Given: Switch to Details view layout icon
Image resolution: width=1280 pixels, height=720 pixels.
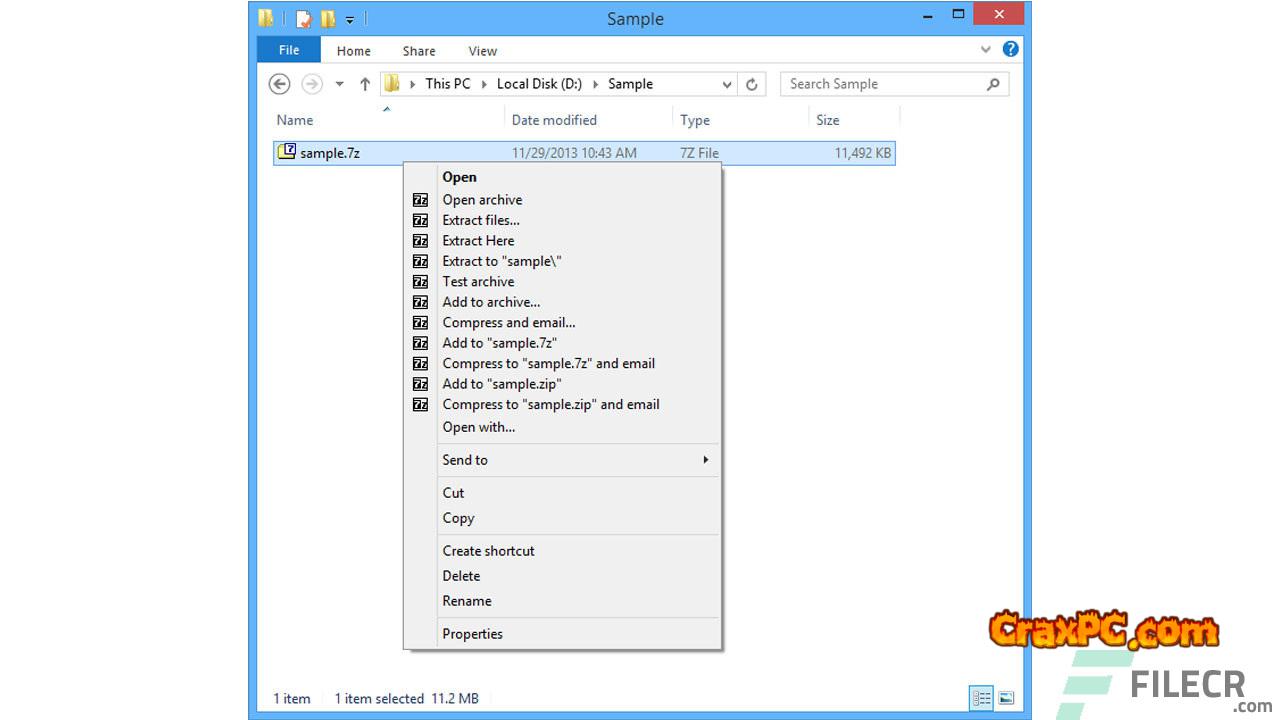Looking at the screenshot, I should 981,698.
